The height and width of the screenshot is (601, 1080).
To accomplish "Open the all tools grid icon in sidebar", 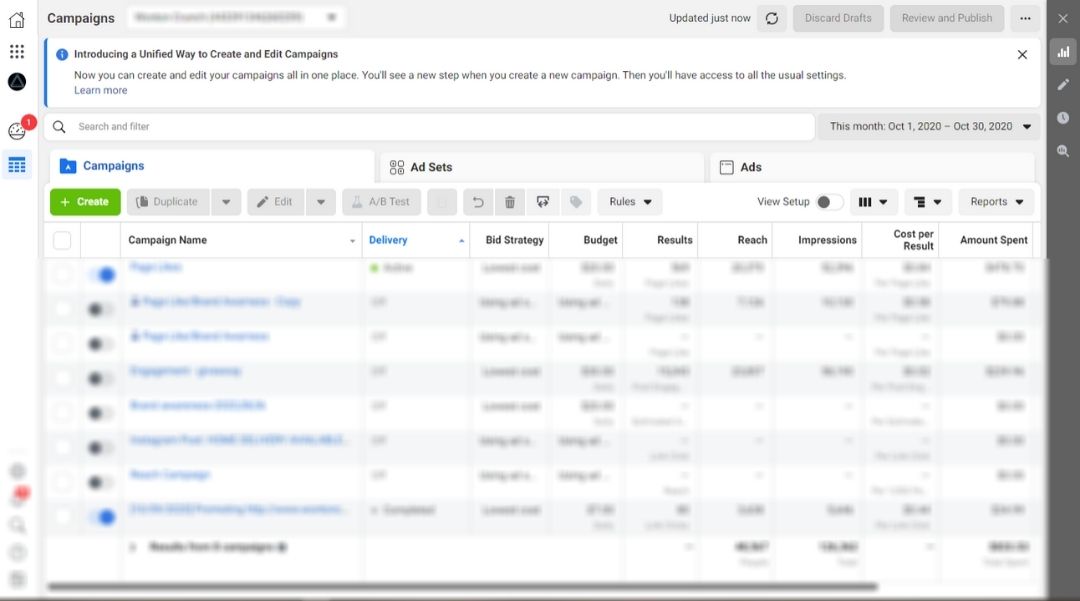I will click(x=16, y=50).
